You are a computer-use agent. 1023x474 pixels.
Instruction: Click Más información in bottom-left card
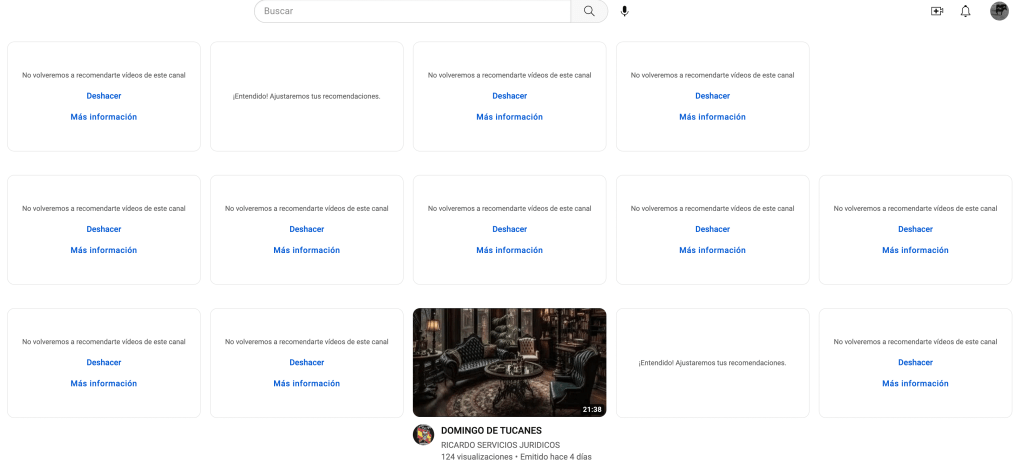[x=104, y=383]
